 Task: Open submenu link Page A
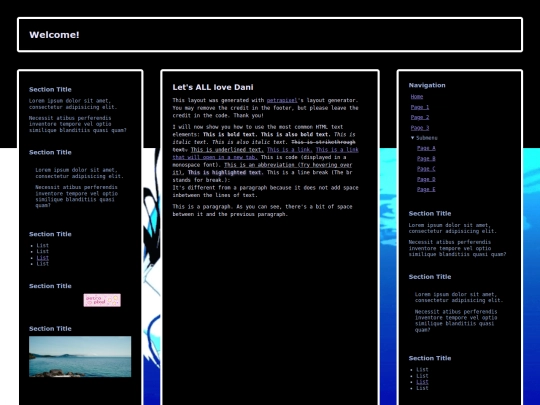click(x=426, y=148)
